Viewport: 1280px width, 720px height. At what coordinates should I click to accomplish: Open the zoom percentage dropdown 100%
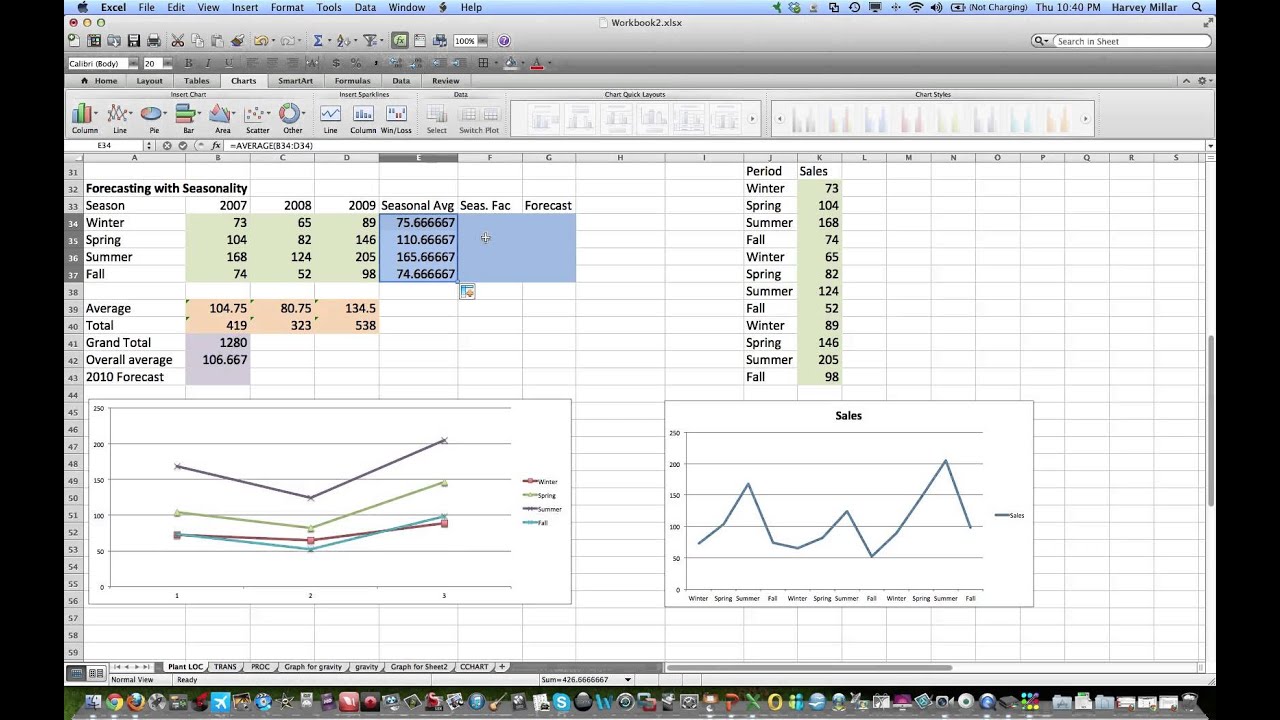click(485, 41)
